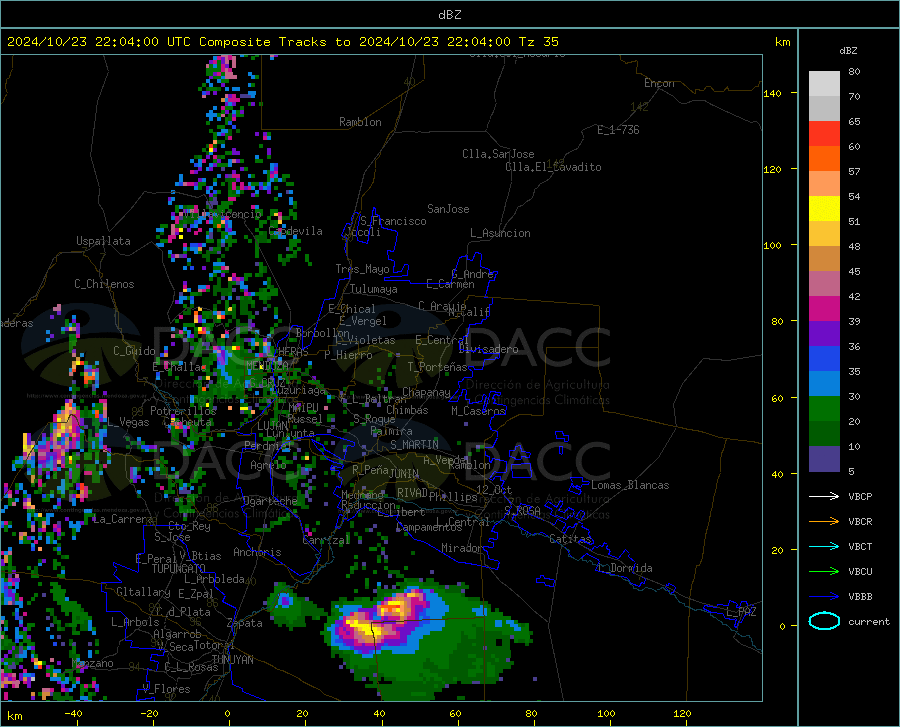Click the TUPUNGATO city label
Image resolution: width=900 pixels, height=727 pixels.
click(x=179, y=569)
